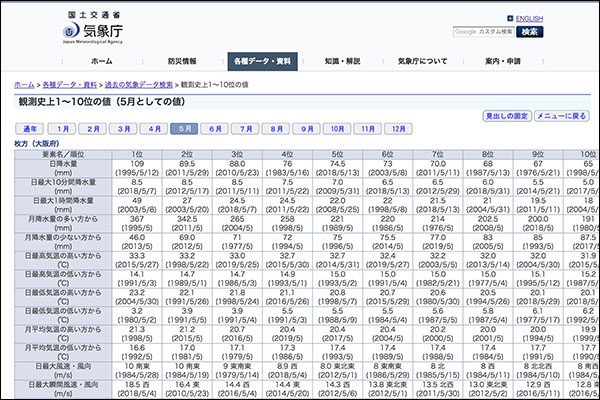Click the 21.3 (1998/5) mean temperature cell

coord(137,333)
